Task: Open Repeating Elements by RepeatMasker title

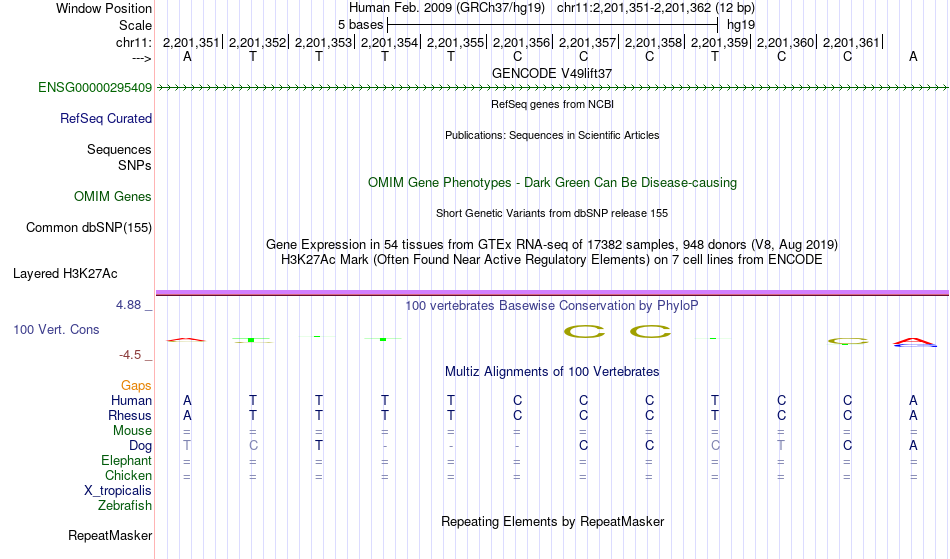Action: (553, 522)
